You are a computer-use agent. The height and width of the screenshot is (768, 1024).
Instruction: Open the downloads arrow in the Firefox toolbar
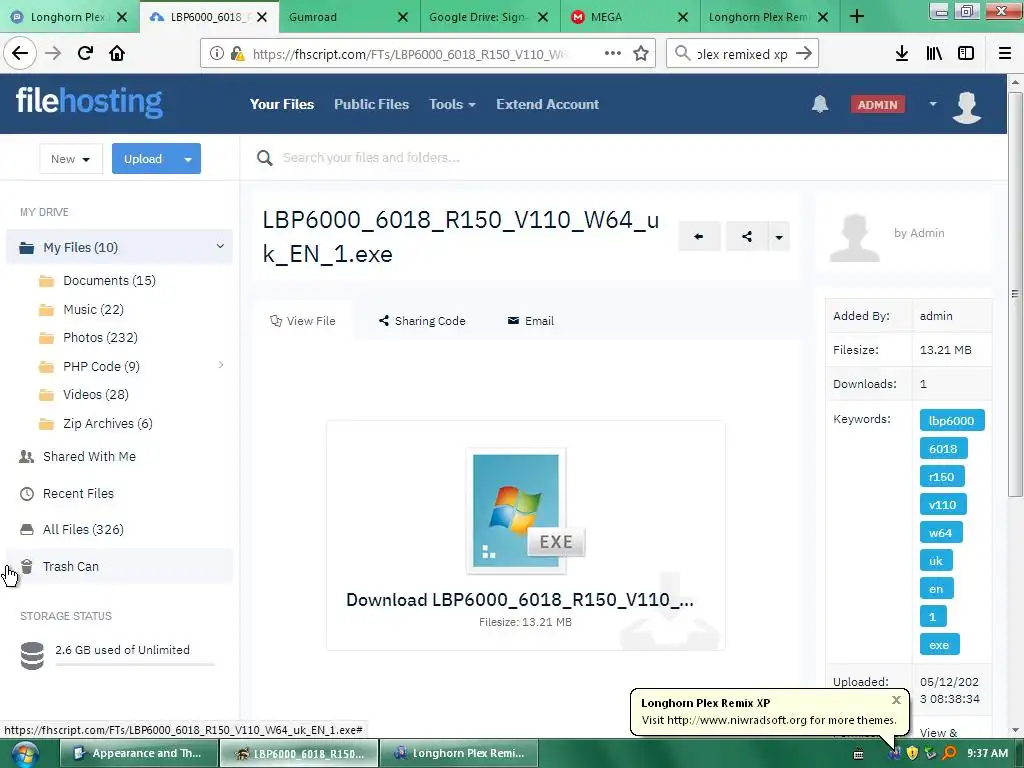(x=902, y=54)
